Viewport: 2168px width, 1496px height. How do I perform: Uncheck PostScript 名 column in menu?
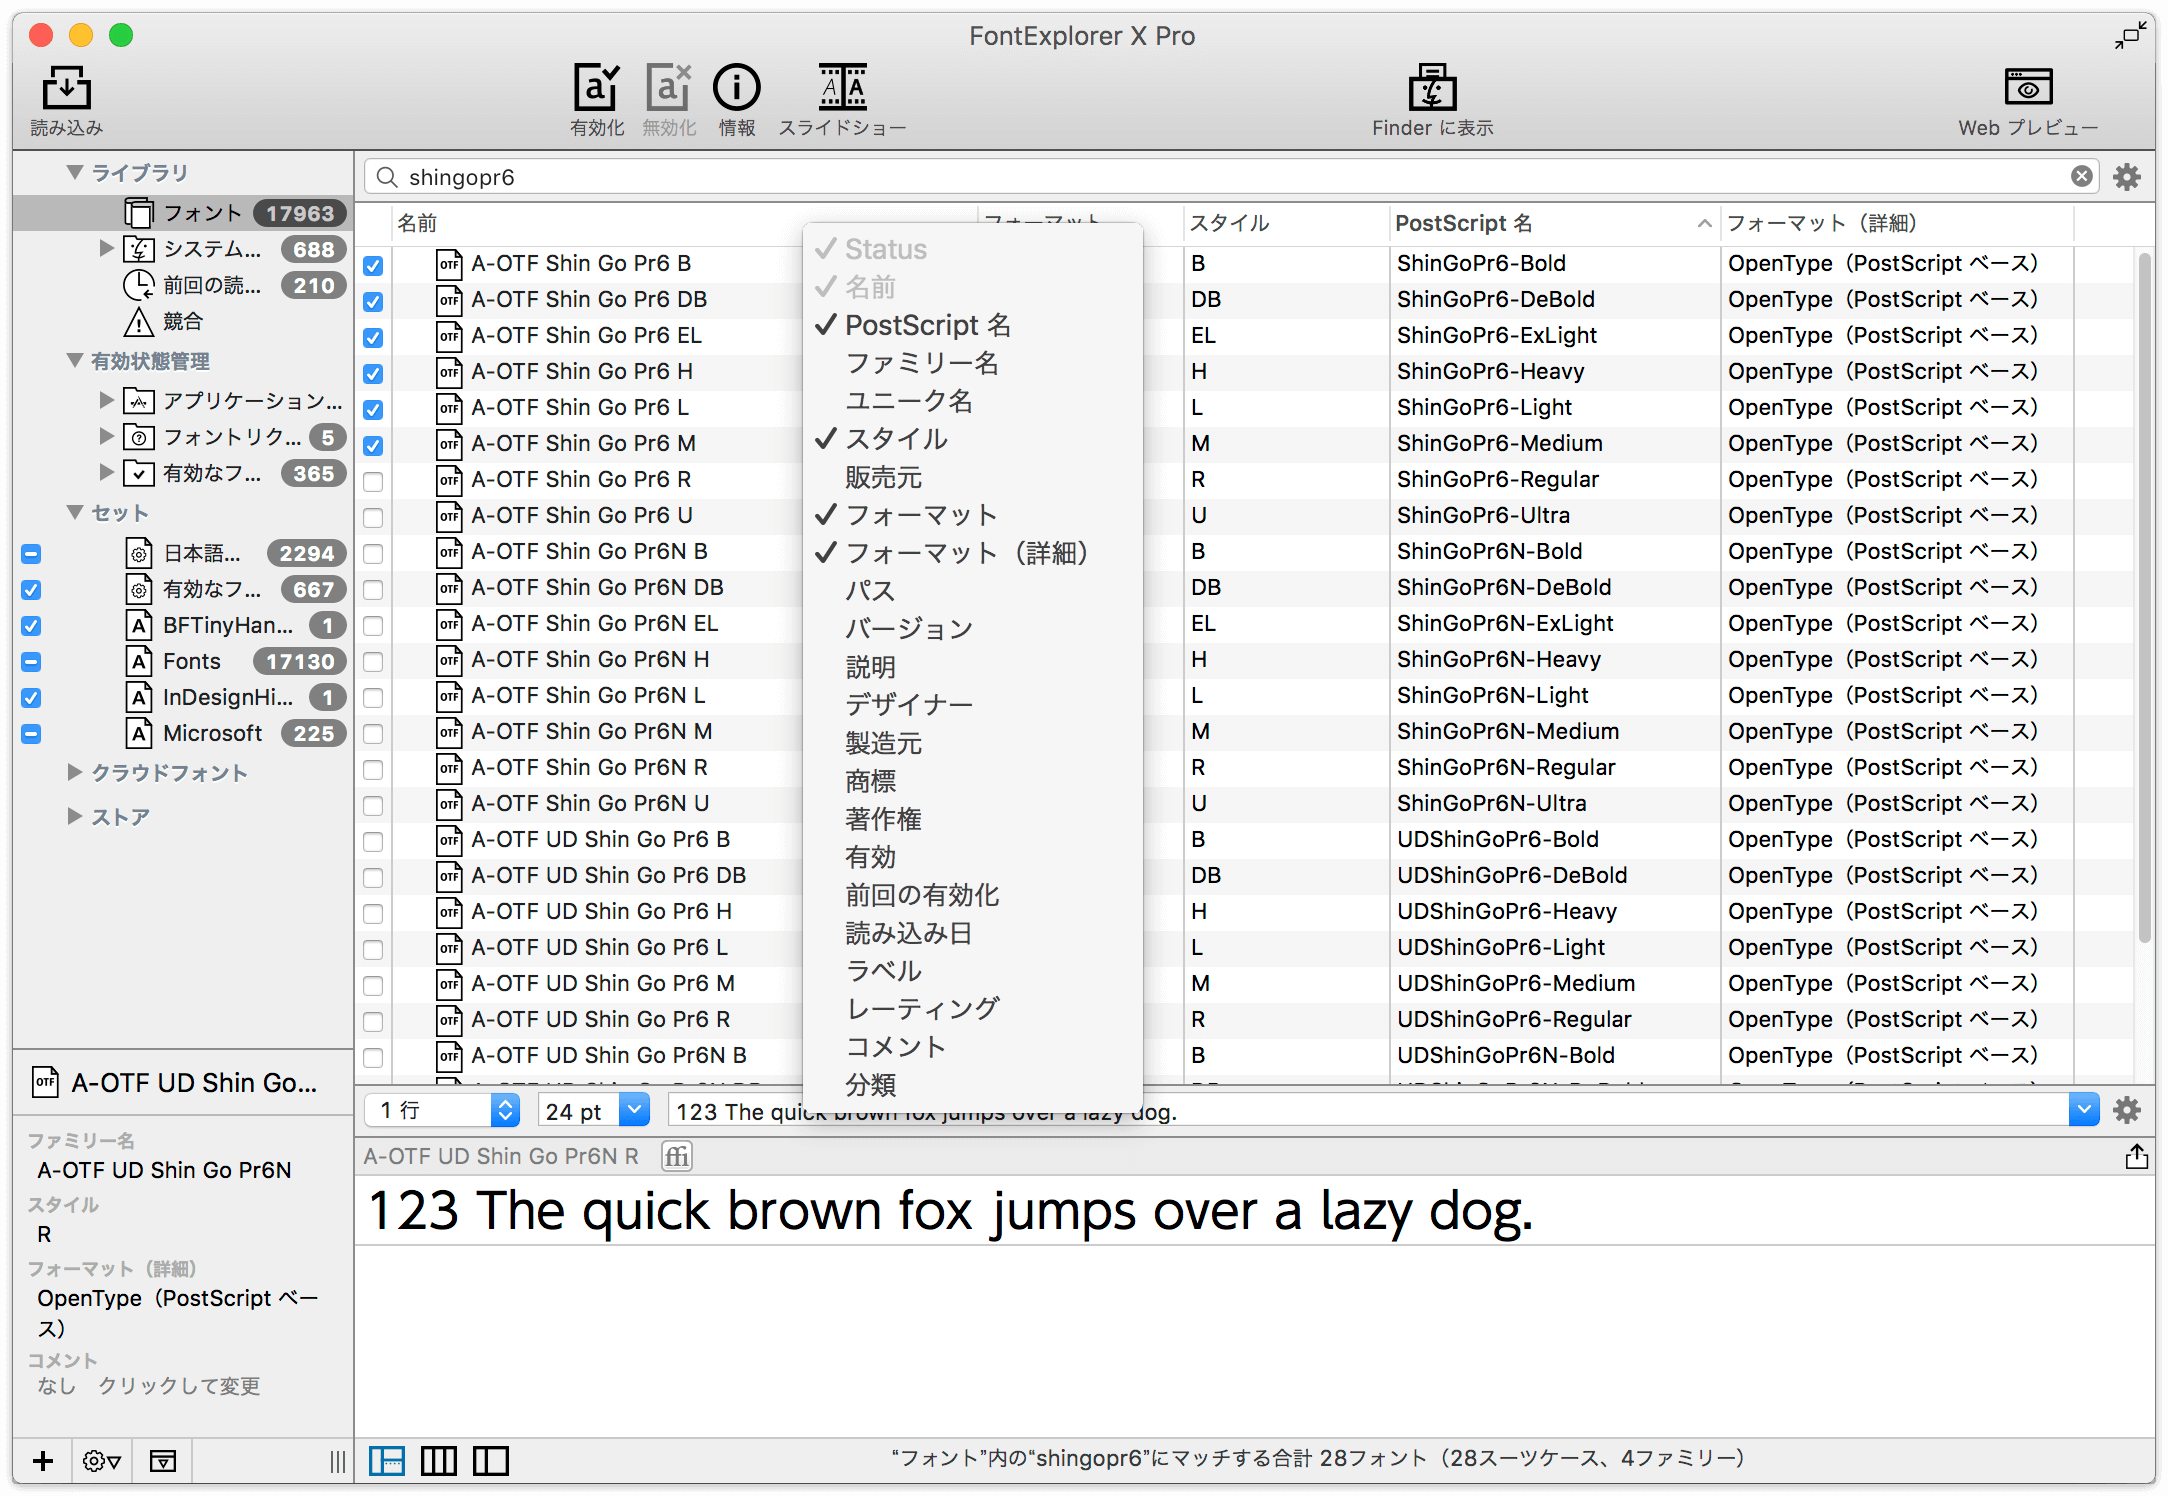(972, 325)
